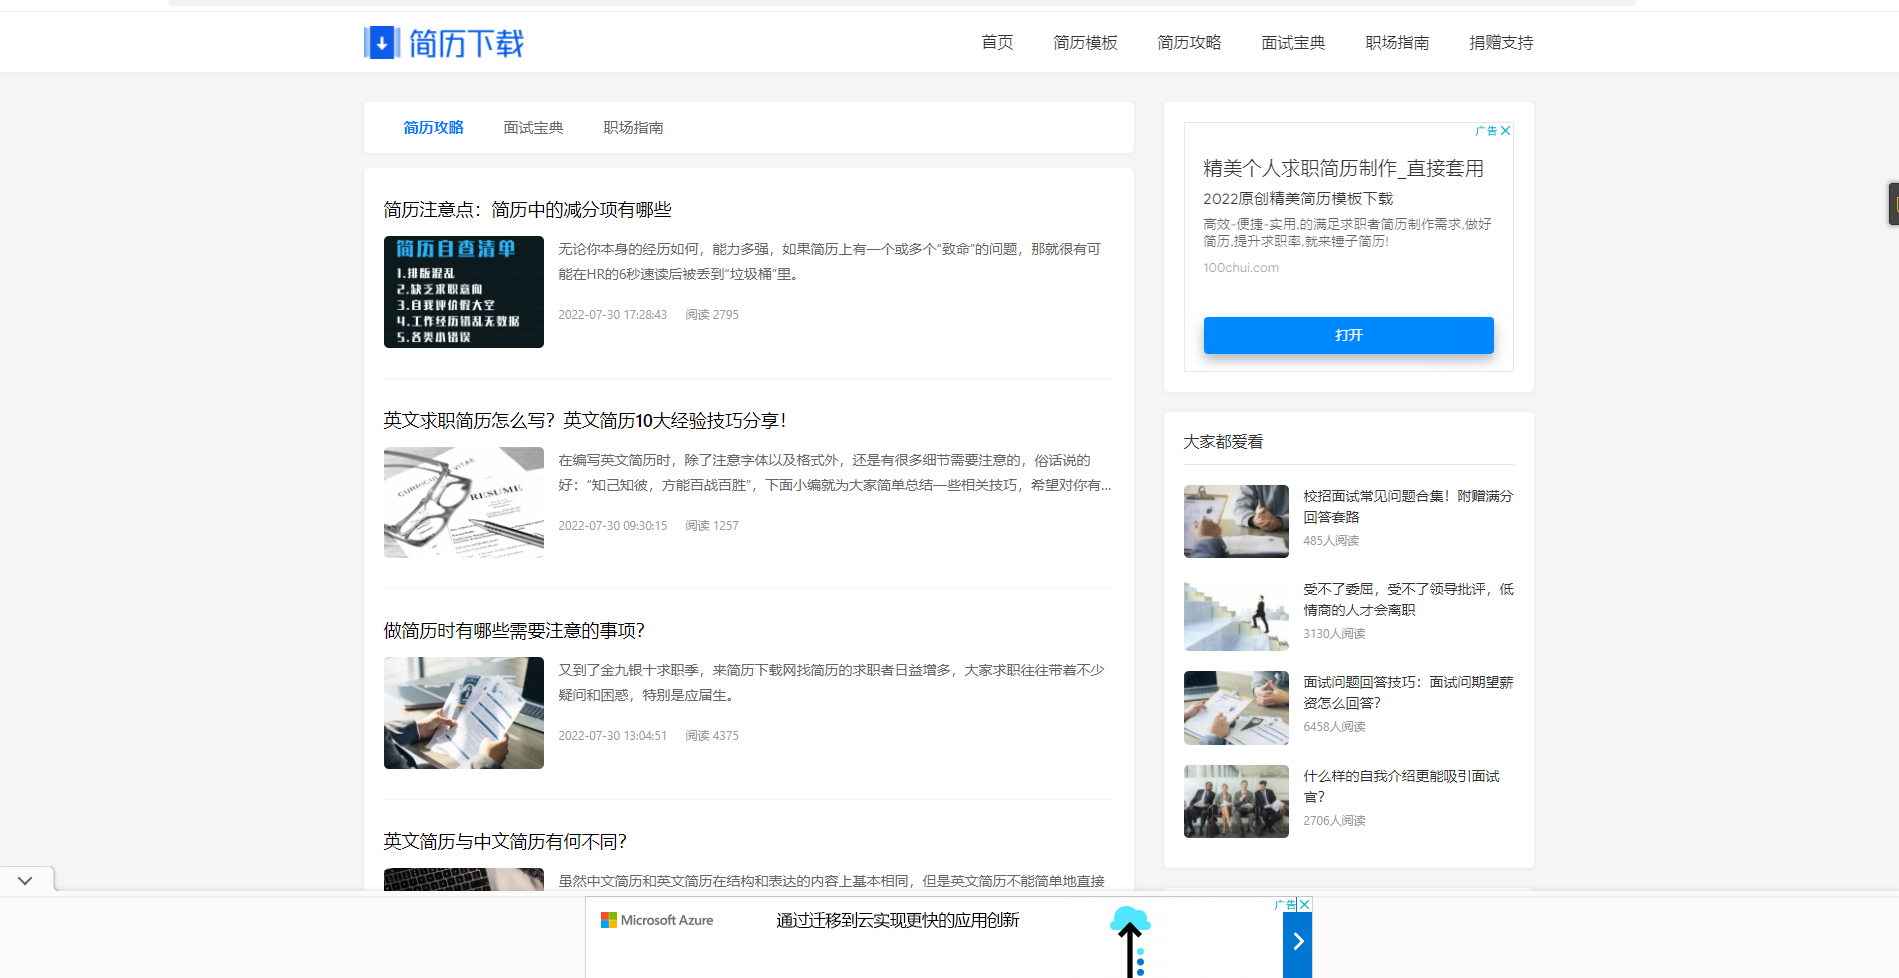Image resolution: width=1899 pixels, height=978 pixels.
Task: Open article 做简历时有哪些需要注意的事项
Action: pos(513,630)
